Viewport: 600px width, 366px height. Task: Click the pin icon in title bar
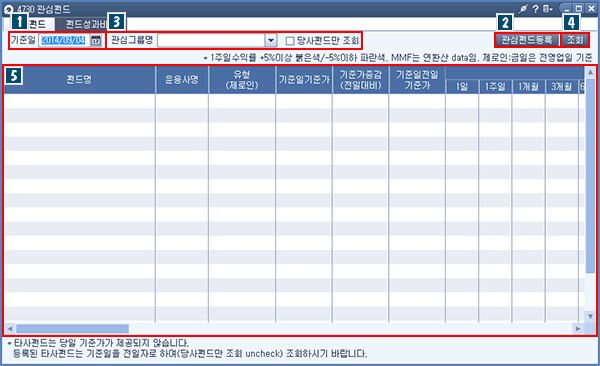tap(523, 9)
